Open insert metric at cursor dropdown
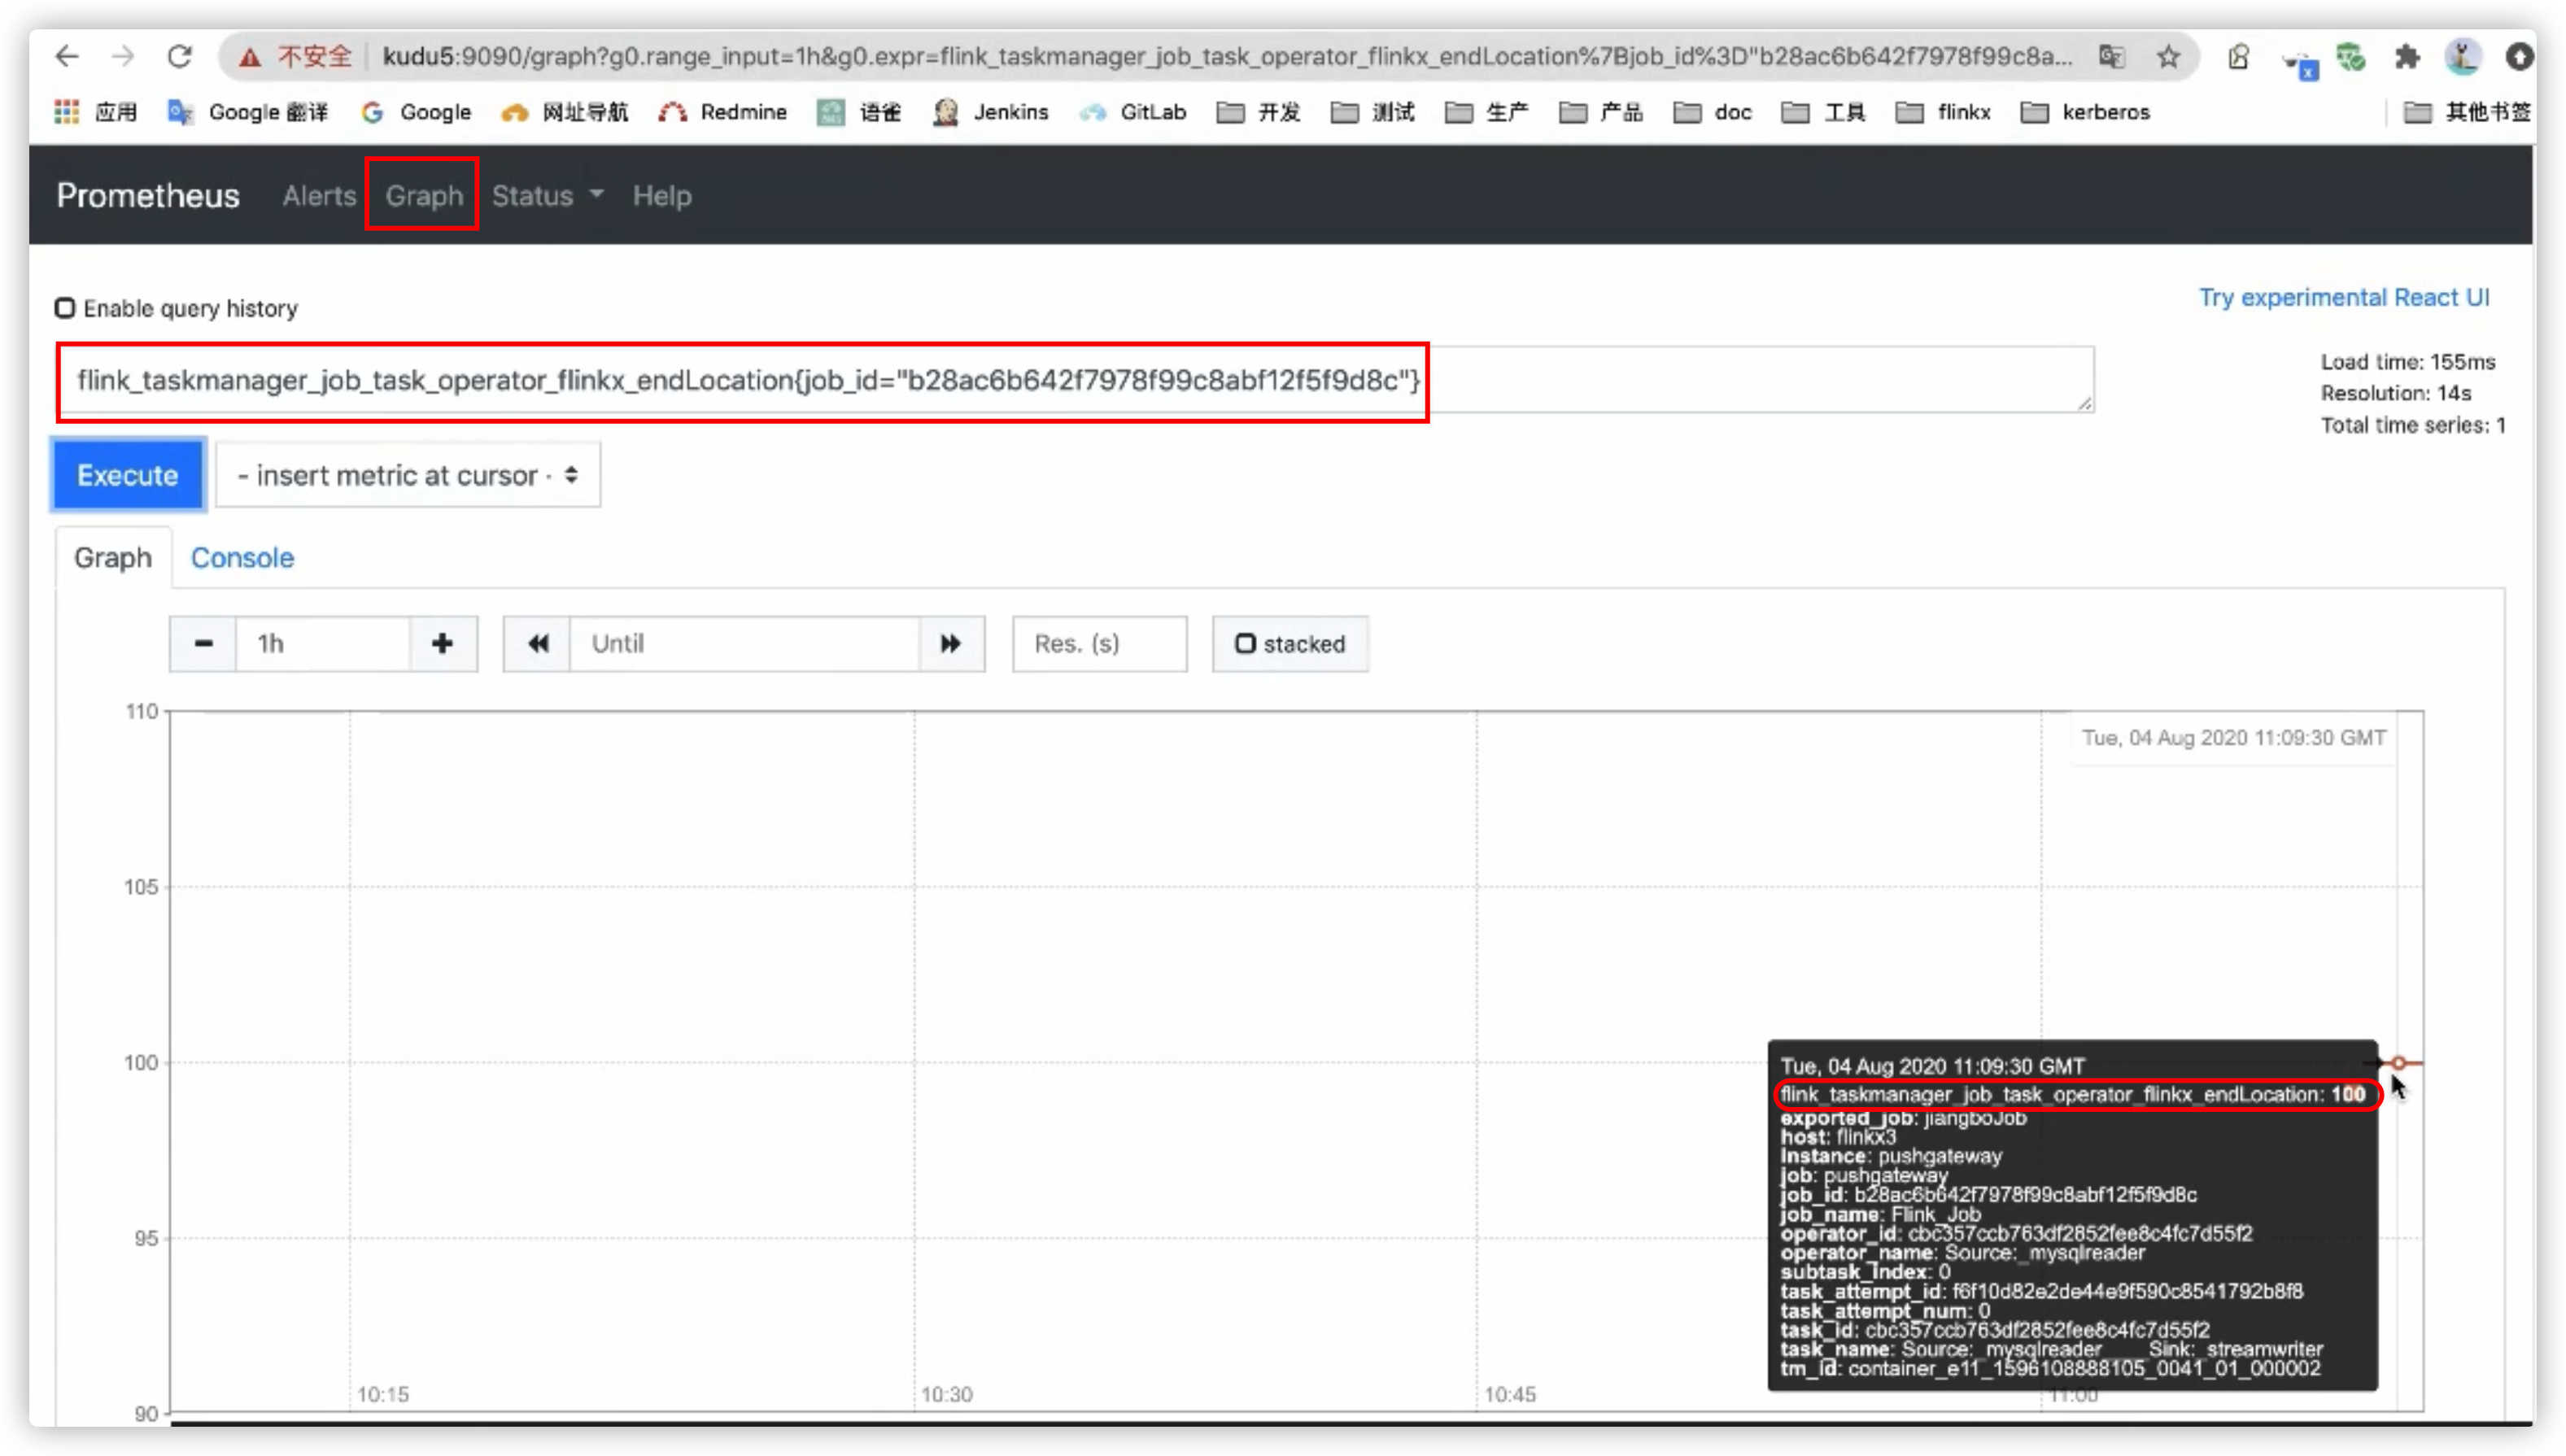 click(408, 475)
